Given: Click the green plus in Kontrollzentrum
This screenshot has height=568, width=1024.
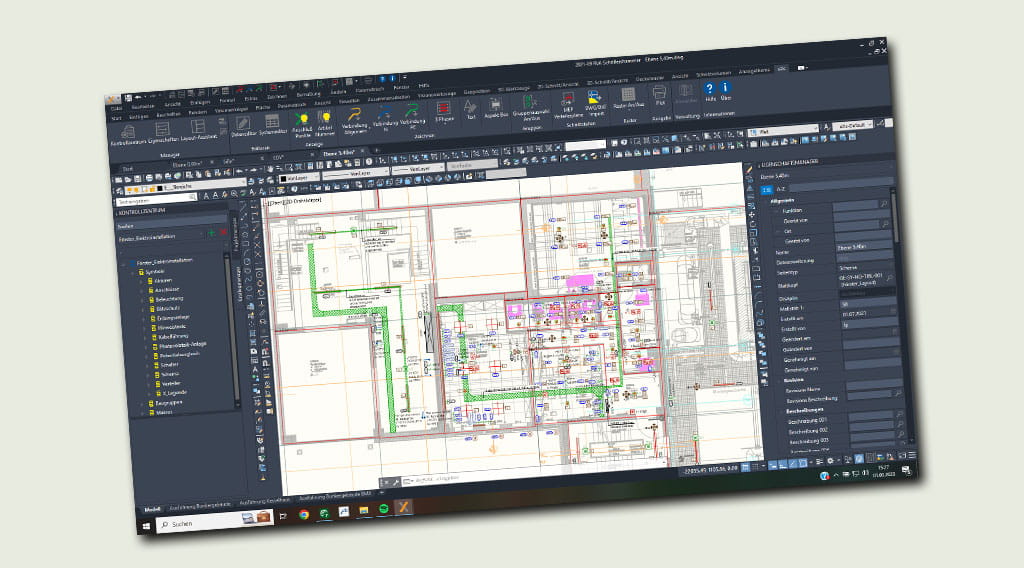Looking at the screenshot, I should point(212,231).
